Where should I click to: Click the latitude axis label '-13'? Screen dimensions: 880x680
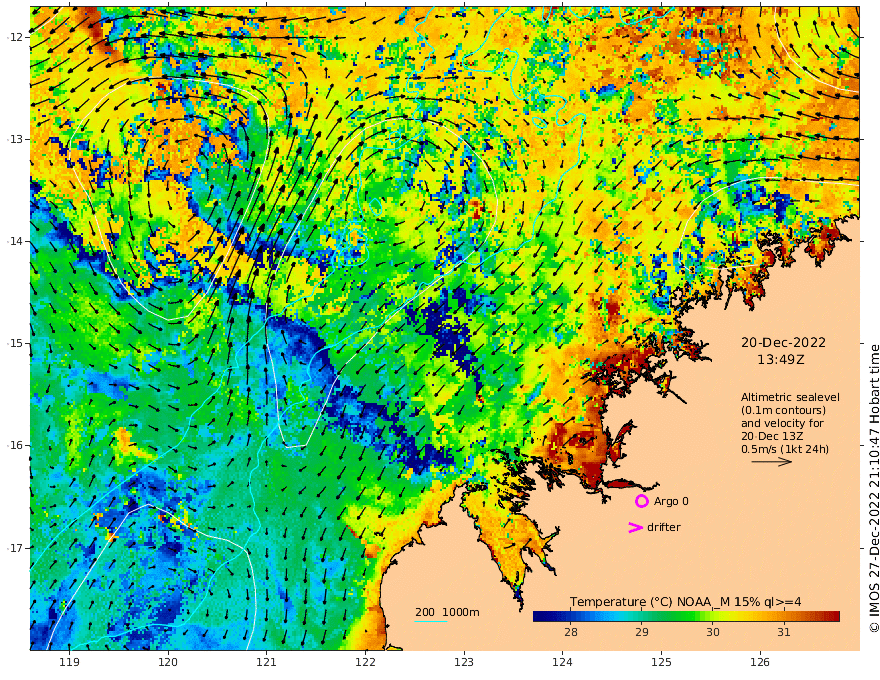15,139
